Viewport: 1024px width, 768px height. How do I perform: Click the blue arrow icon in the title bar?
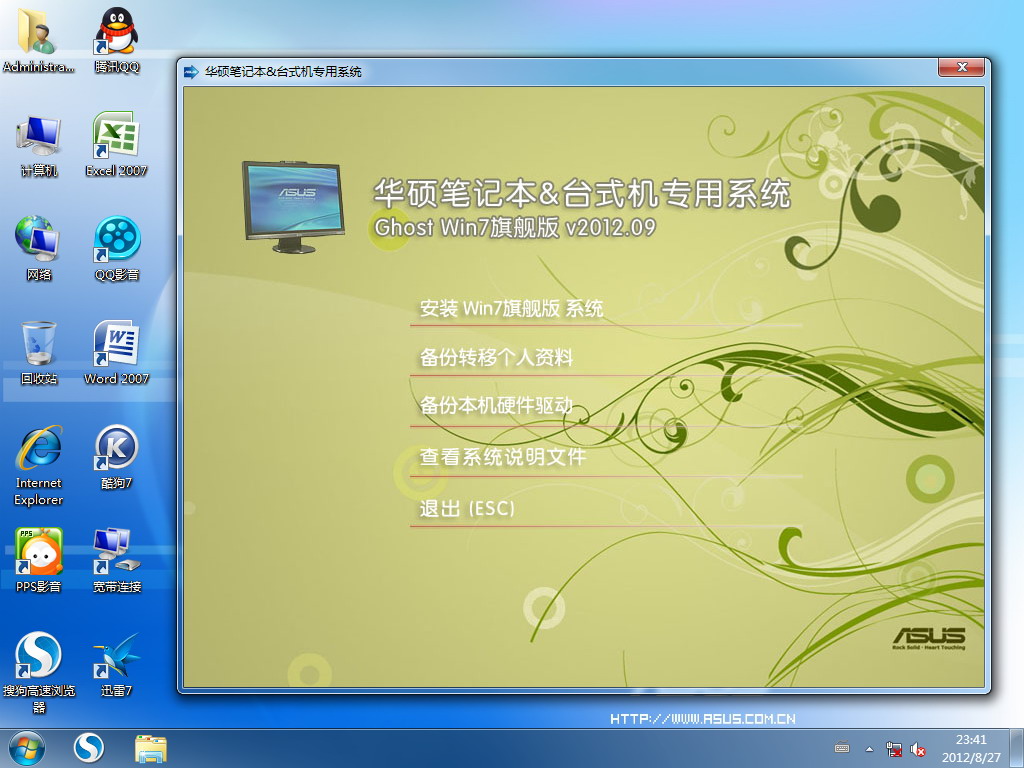click(191, 72)
